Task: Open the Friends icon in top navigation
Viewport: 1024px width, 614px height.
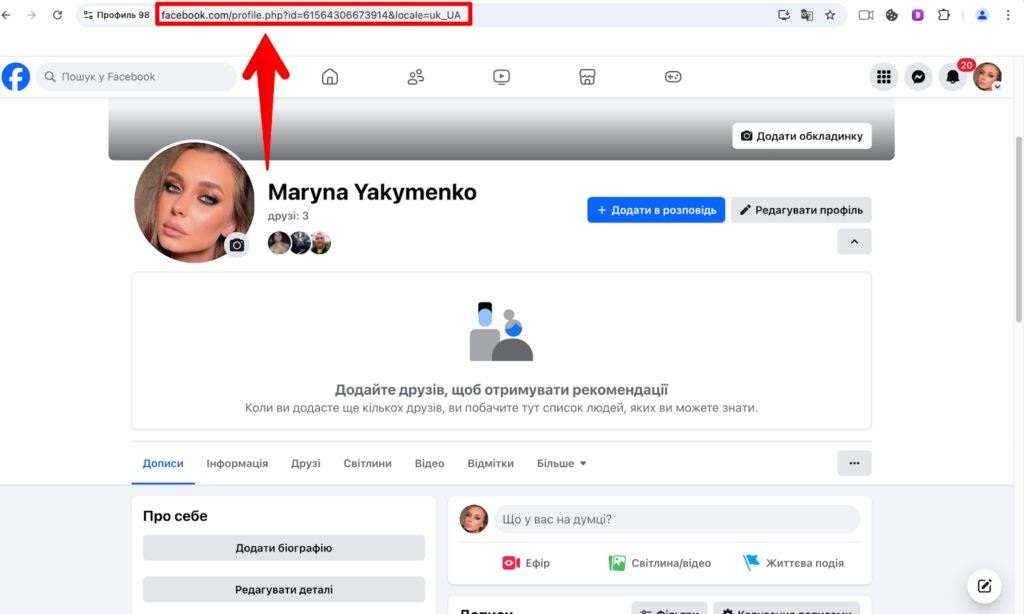Action: [415, 76]
